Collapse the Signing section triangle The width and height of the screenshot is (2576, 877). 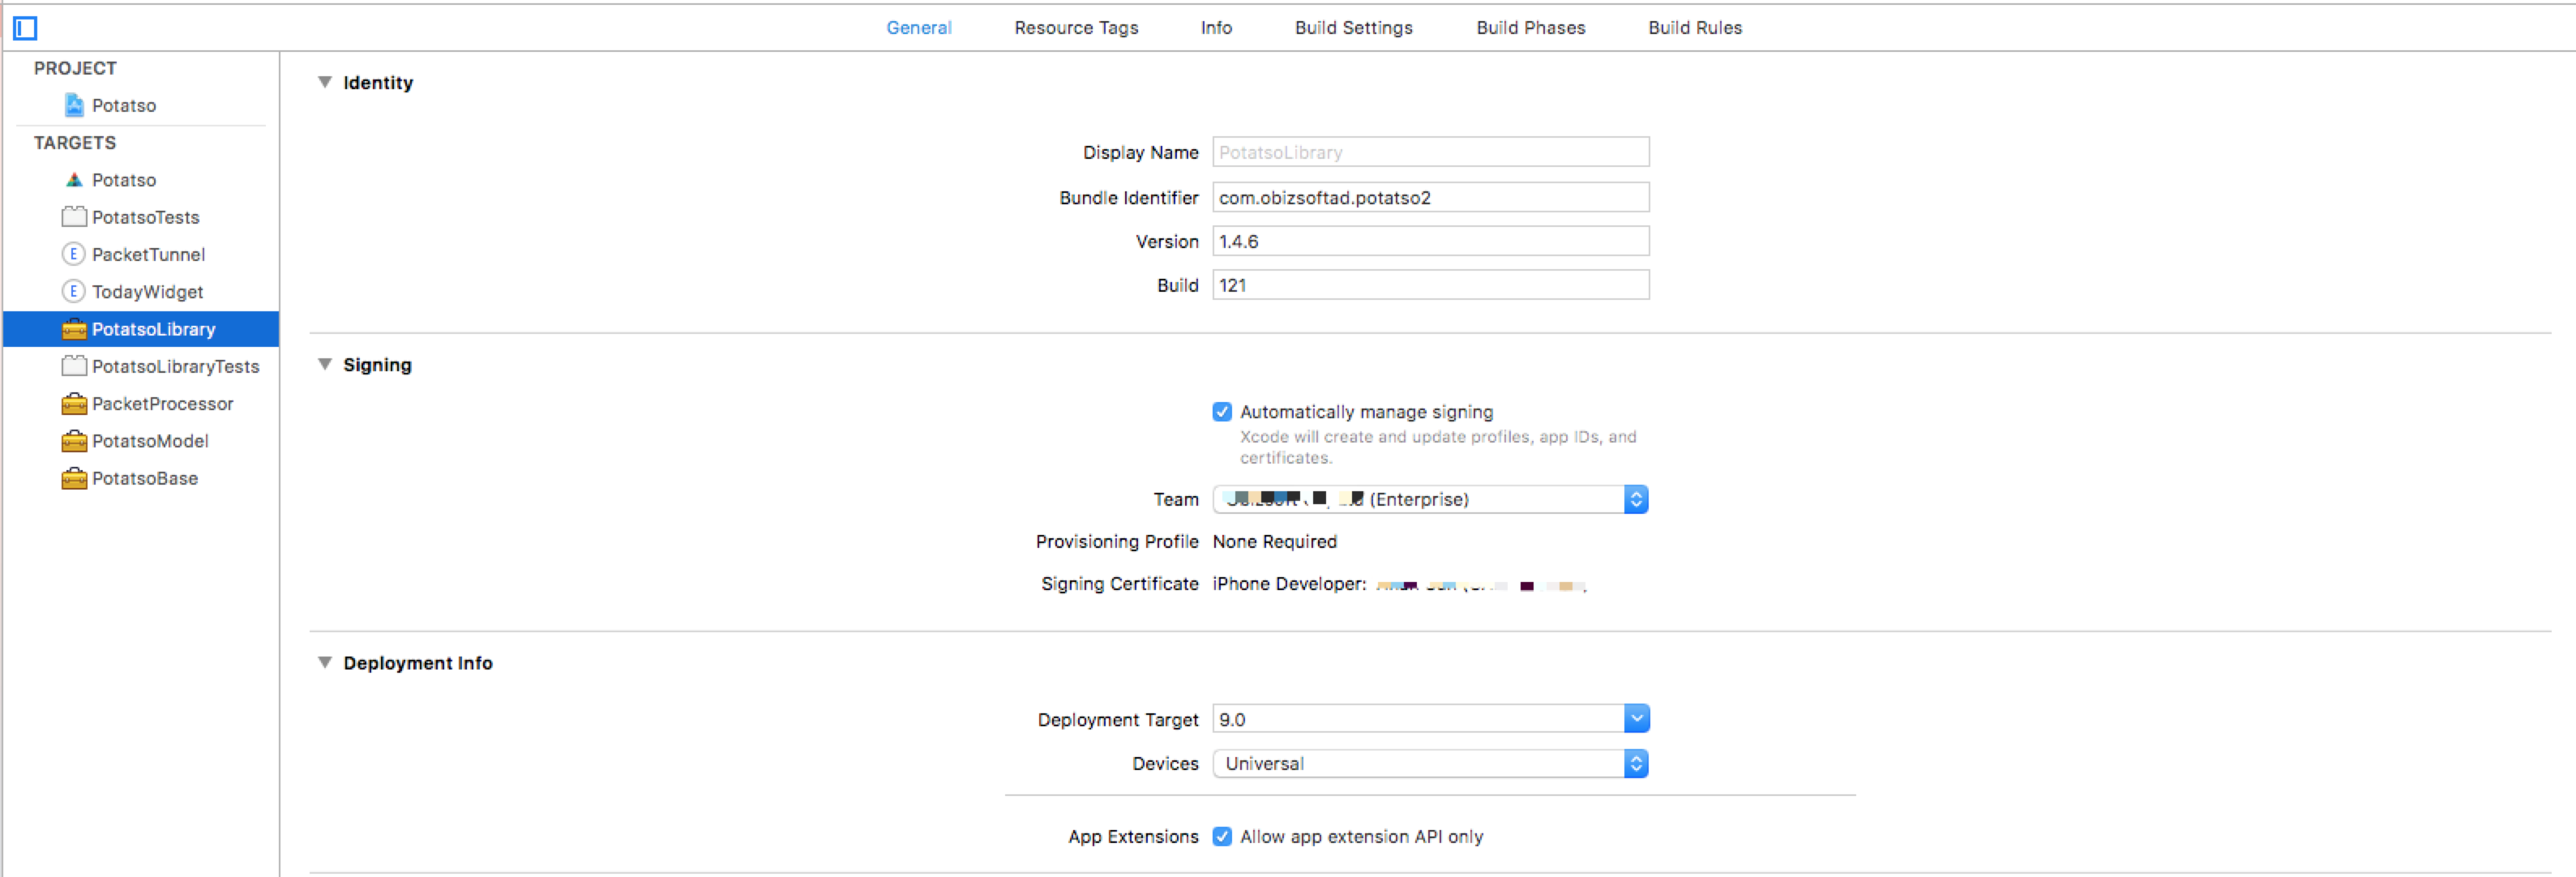coord(325,364)
